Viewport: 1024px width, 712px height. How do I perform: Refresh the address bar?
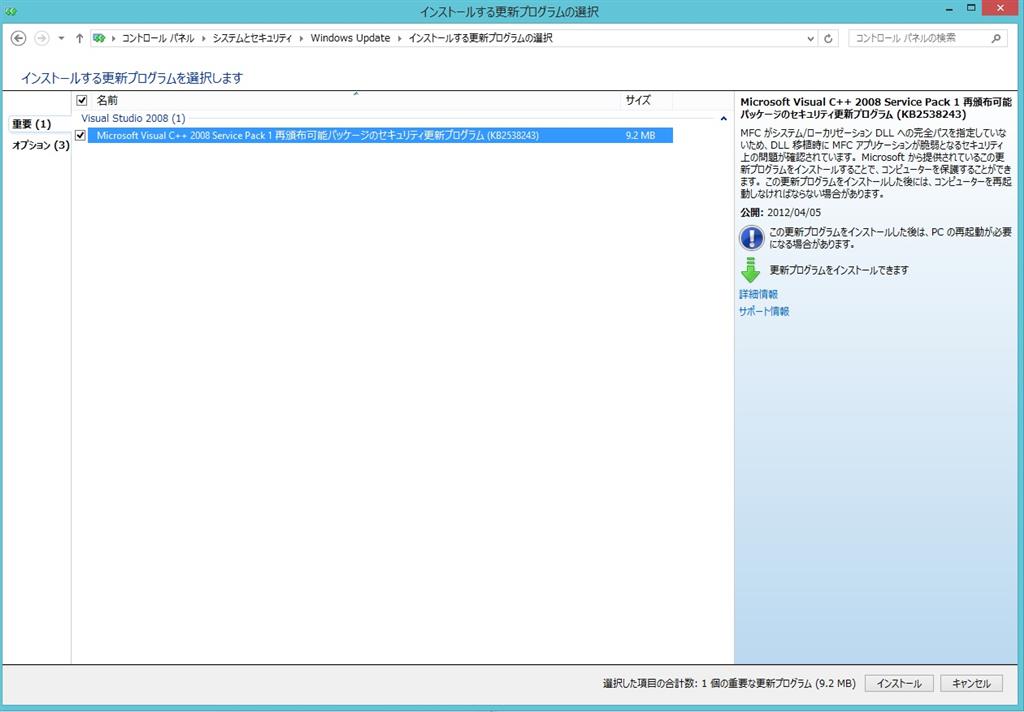coord(828,39)
